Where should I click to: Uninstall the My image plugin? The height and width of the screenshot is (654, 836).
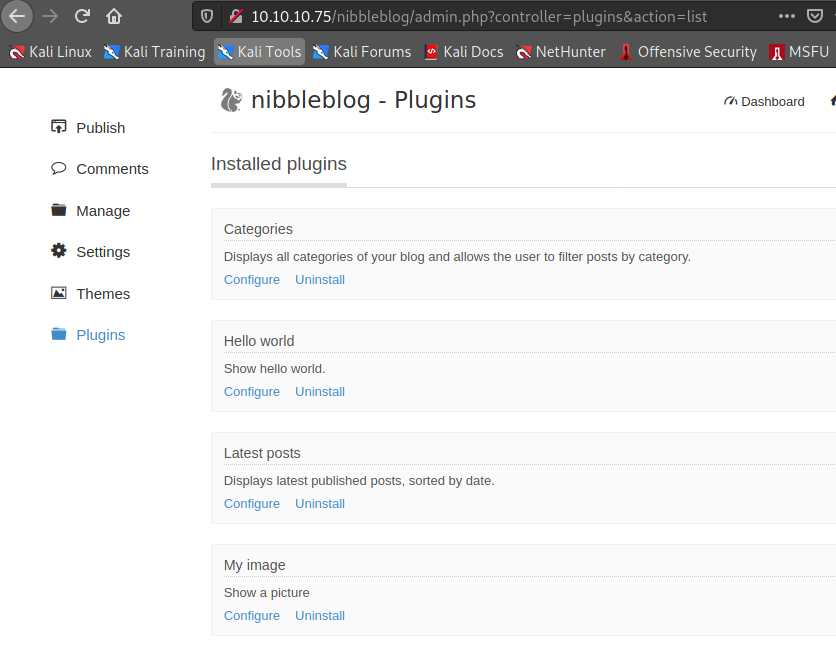click(x=320, y=616)
